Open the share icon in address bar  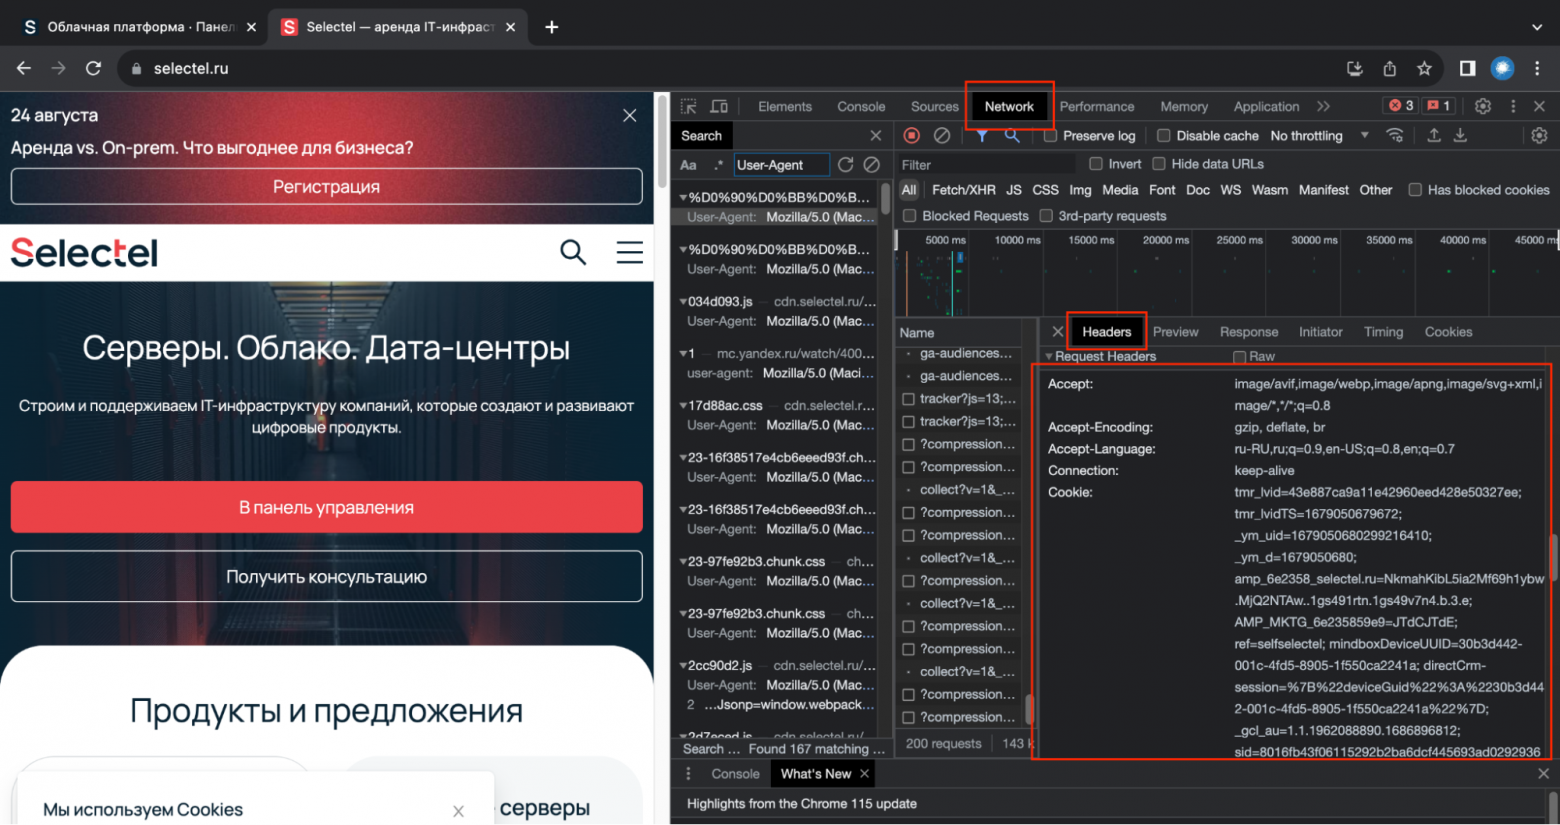[x=1389, y=68]
